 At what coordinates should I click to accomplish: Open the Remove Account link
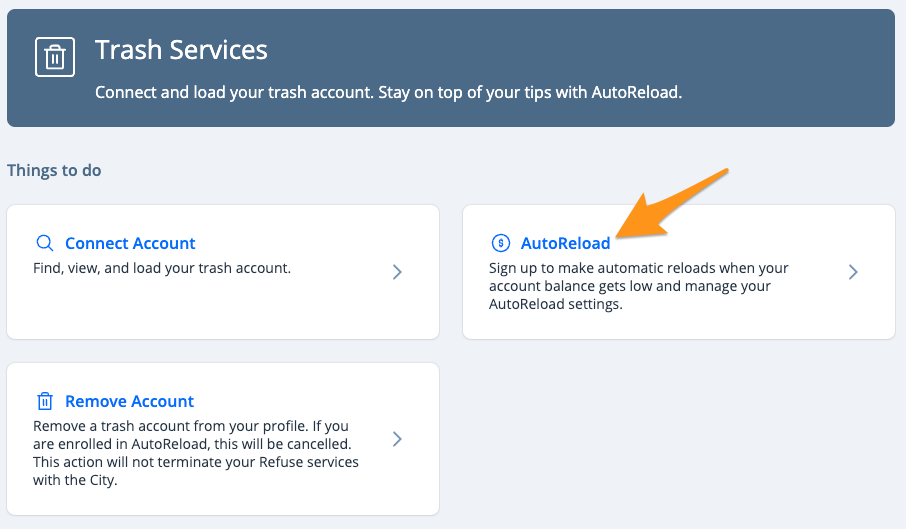(129, 401)
